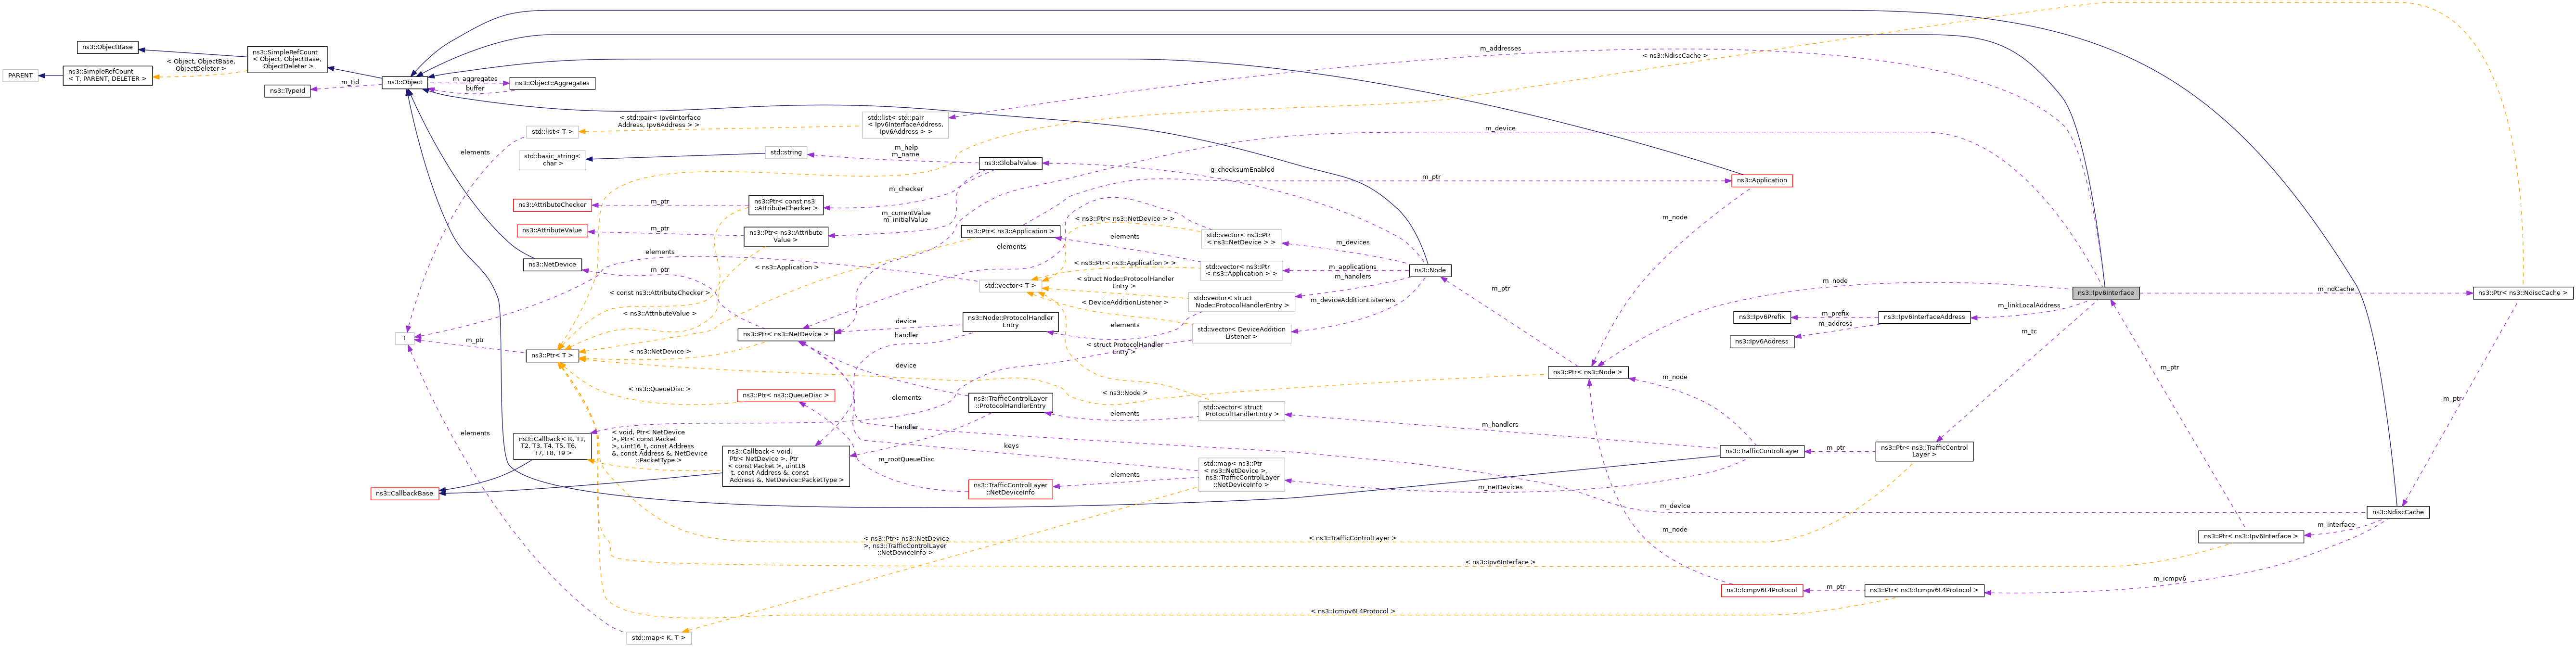Go to the ns3::GlobalValue node
Image resolution: width=2576 pixels, height=647 pixels.
point(1011,163)
